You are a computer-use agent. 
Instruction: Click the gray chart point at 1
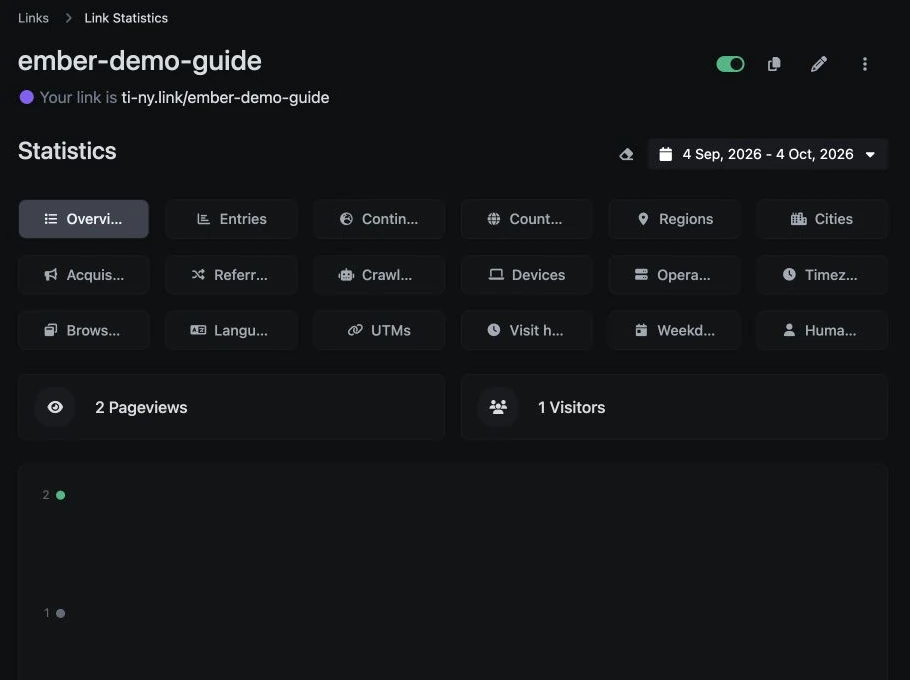60,613
